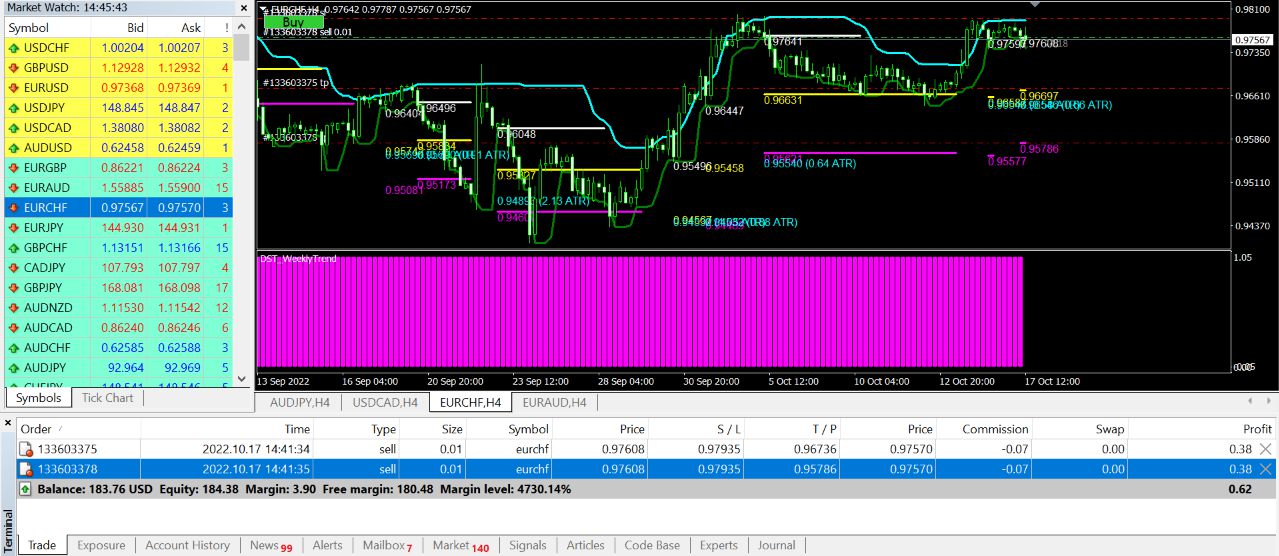Click the green up-arrow icon beside AUDUSD
Viewport: 1279px width, 556px height.
coord(14,147)
